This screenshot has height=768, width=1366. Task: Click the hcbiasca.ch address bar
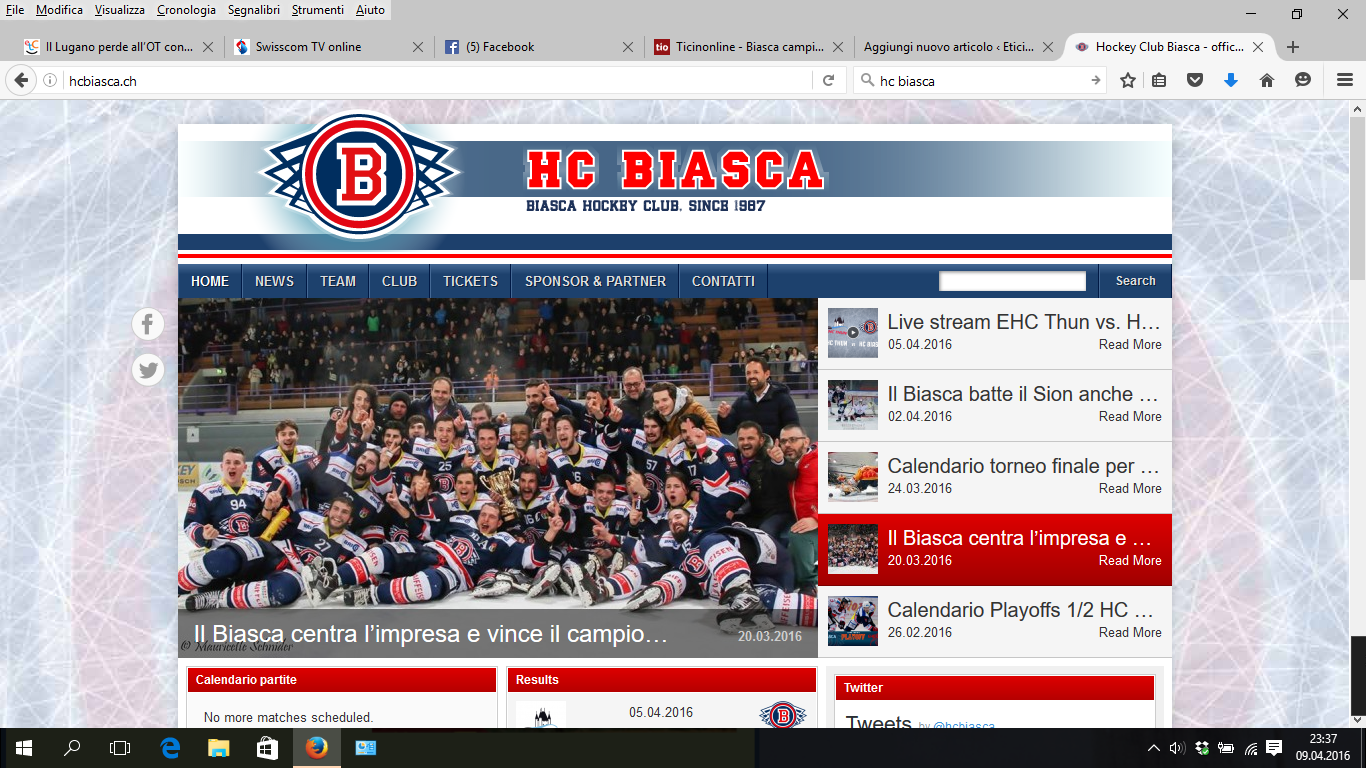[435, 81]
